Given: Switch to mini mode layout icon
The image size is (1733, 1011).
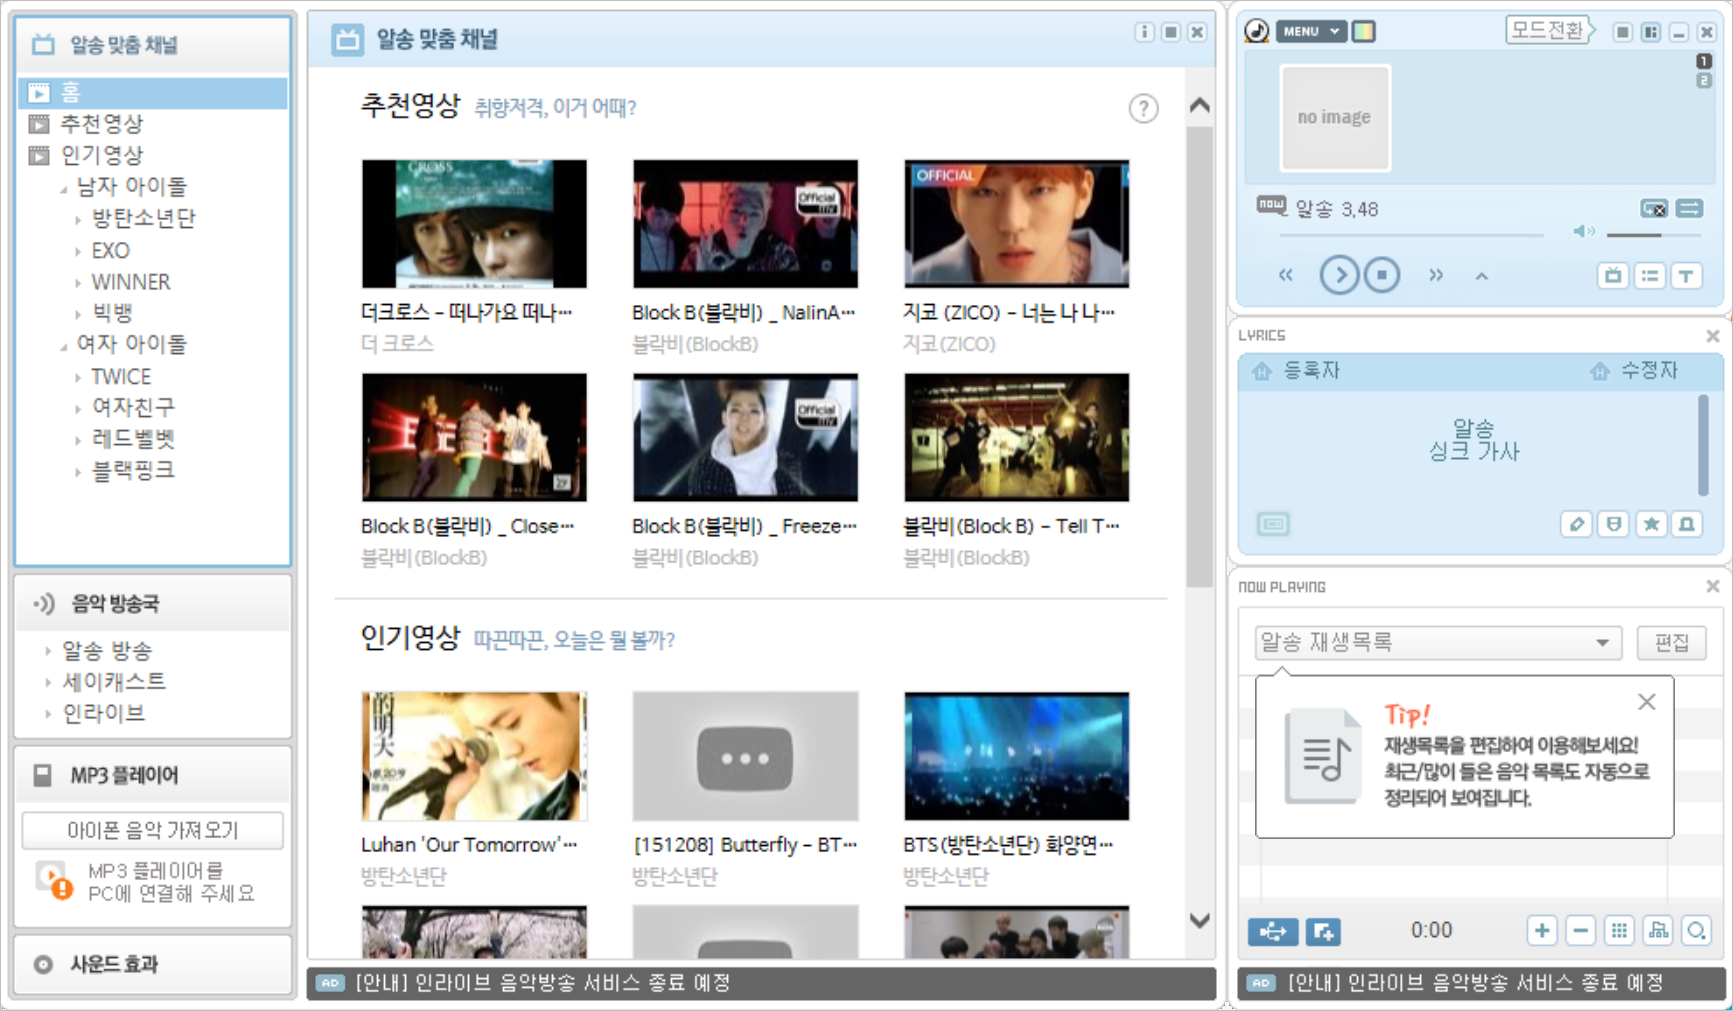Looking at the screenshot, I should (1623, 33).
